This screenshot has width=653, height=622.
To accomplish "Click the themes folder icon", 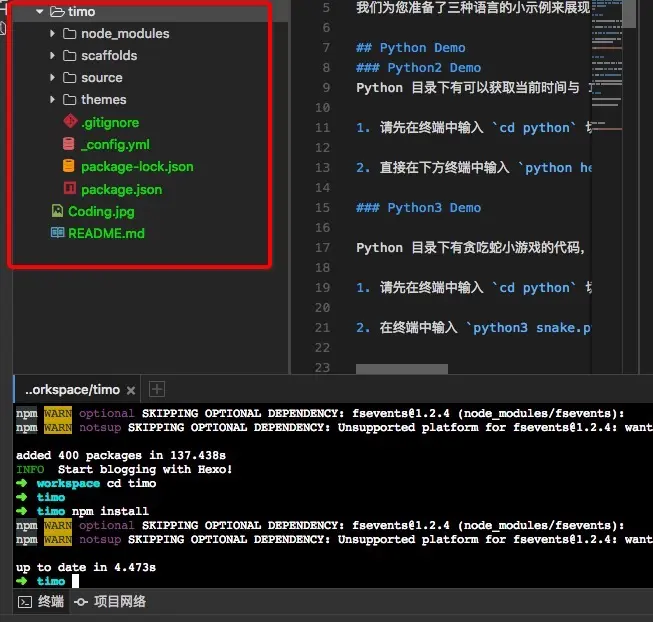I will [x=69, y=100].
